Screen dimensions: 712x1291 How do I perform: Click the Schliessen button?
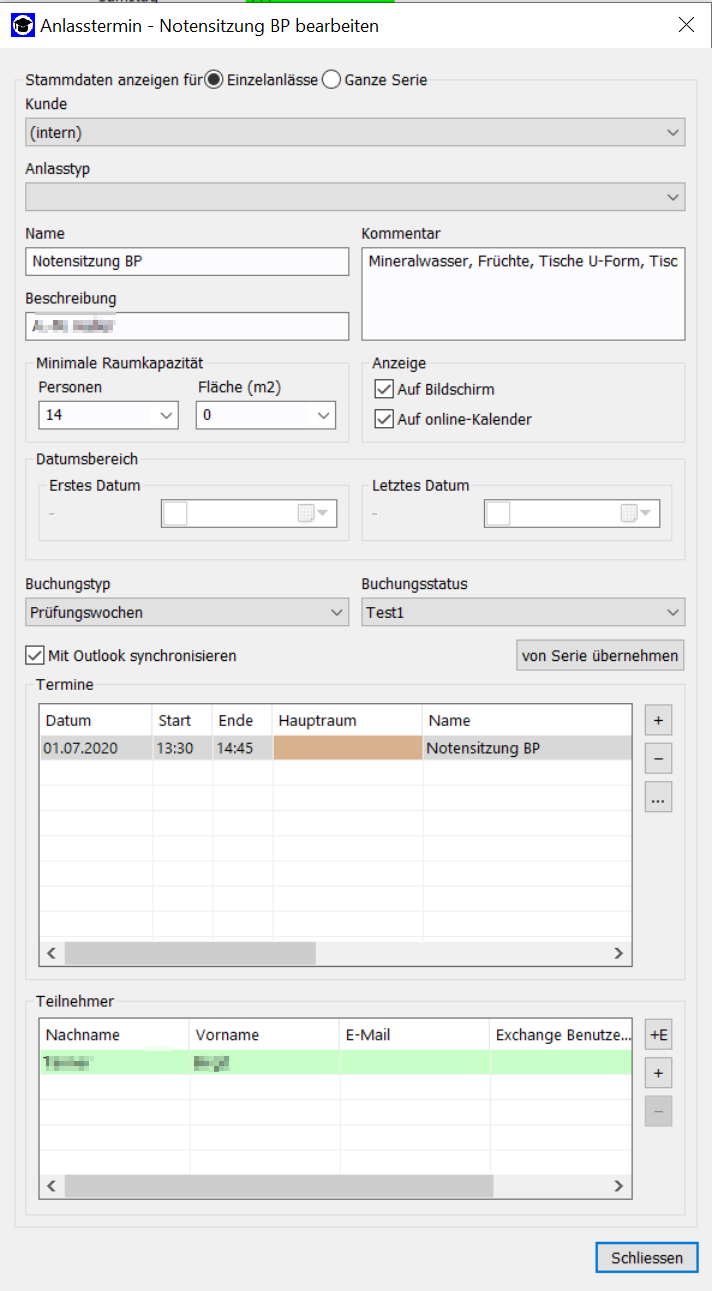pyautogui.click(x=646, y=1257)
